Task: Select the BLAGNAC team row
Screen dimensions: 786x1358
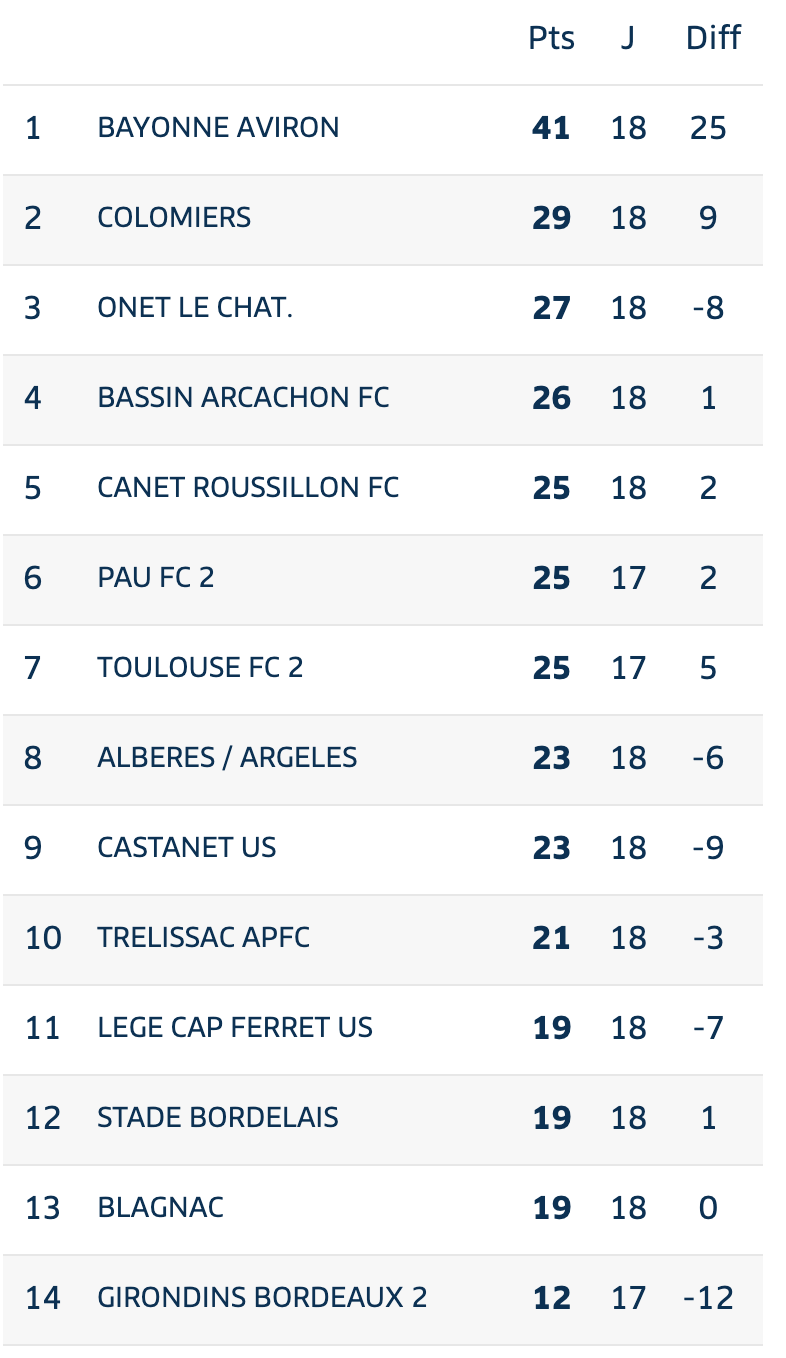Action: [x=383, y=1209]
